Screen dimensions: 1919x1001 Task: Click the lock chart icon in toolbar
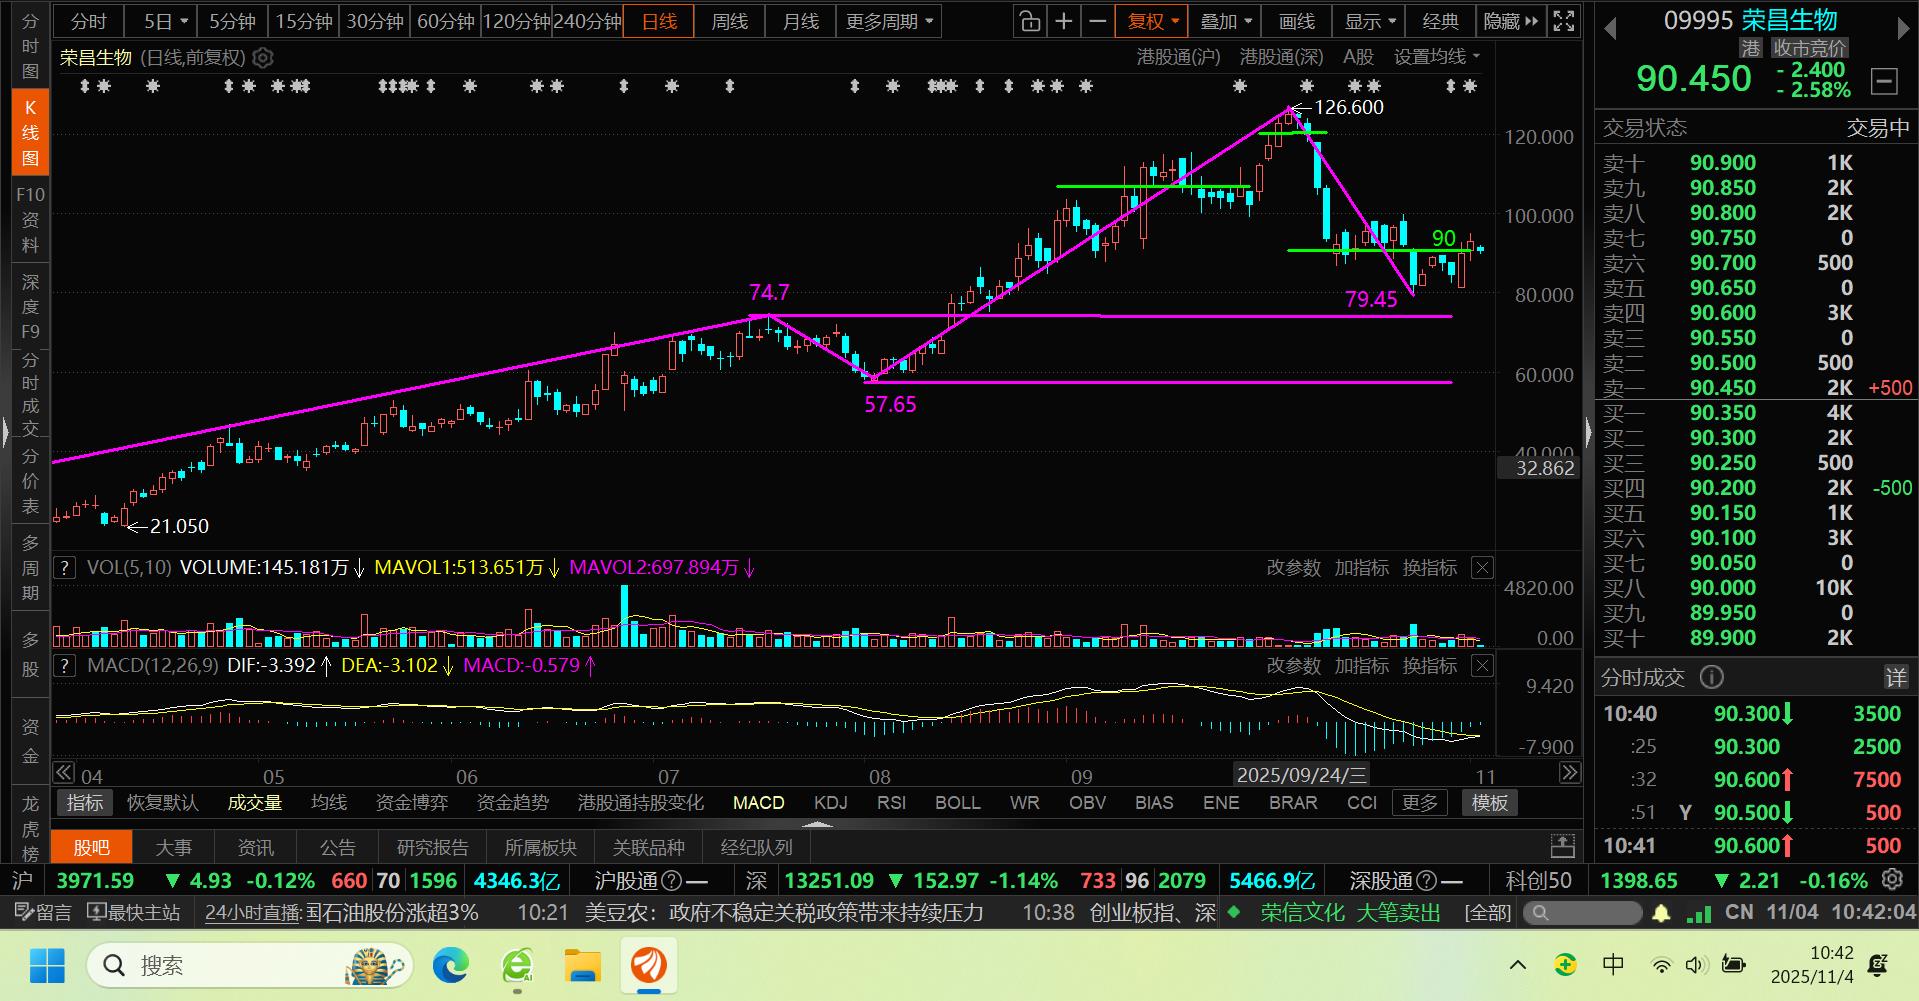(x=1029, y=21)
